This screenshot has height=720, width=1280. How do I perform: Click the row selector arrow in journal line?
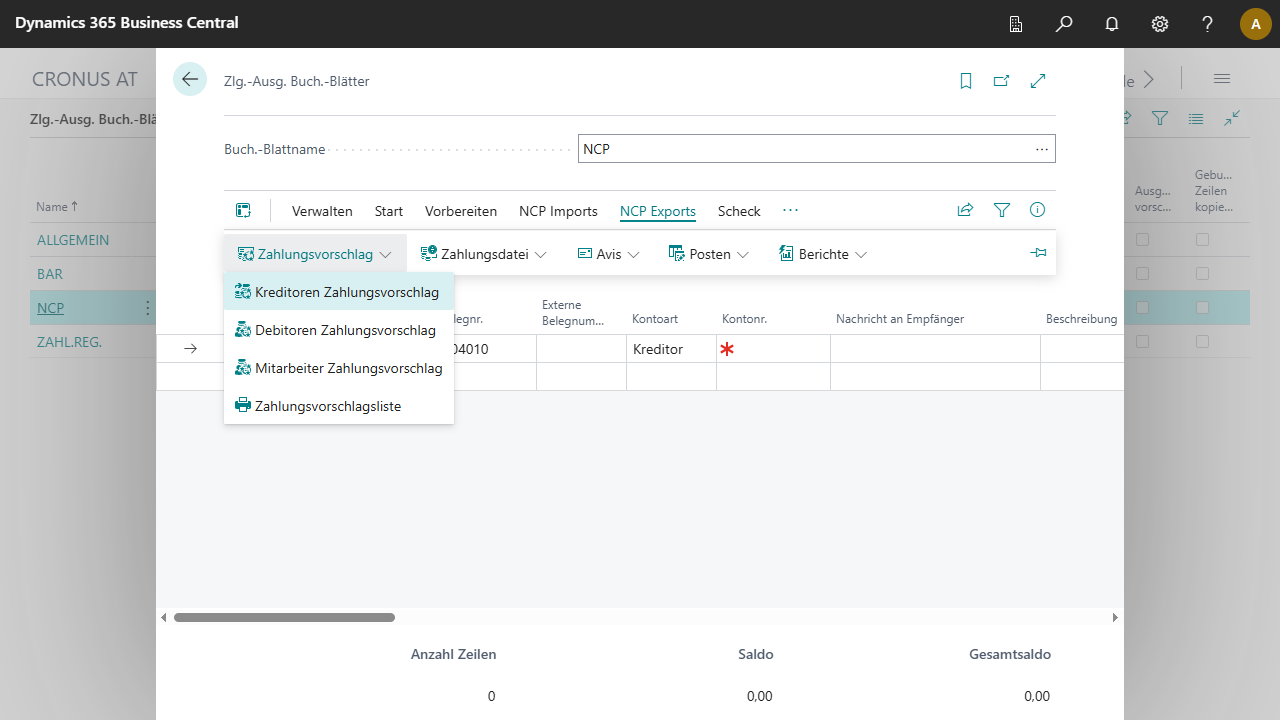190,349
